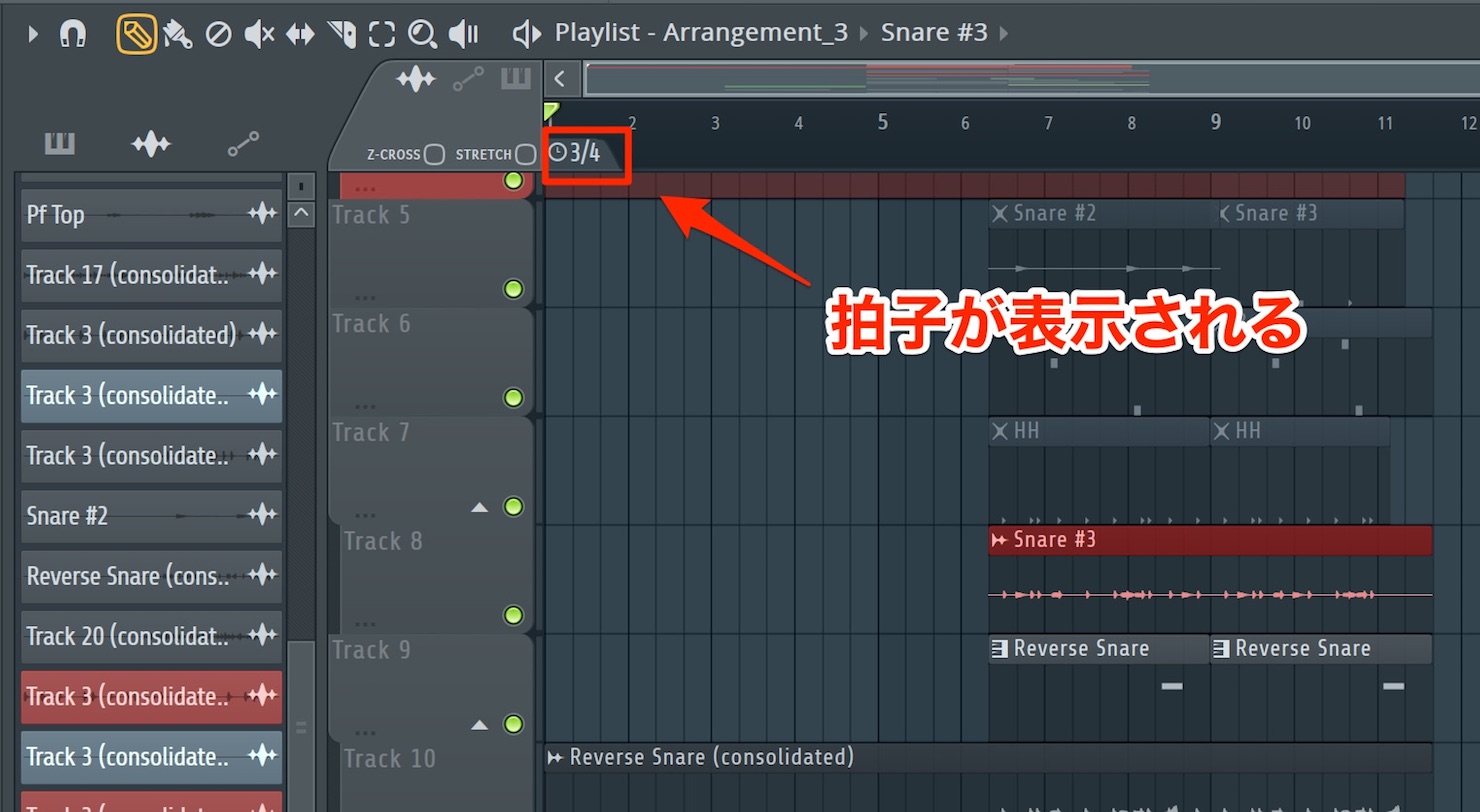Screen dimensions: 1480x812
Task: Select the Playback speaker tool
Action: (463, 34)
